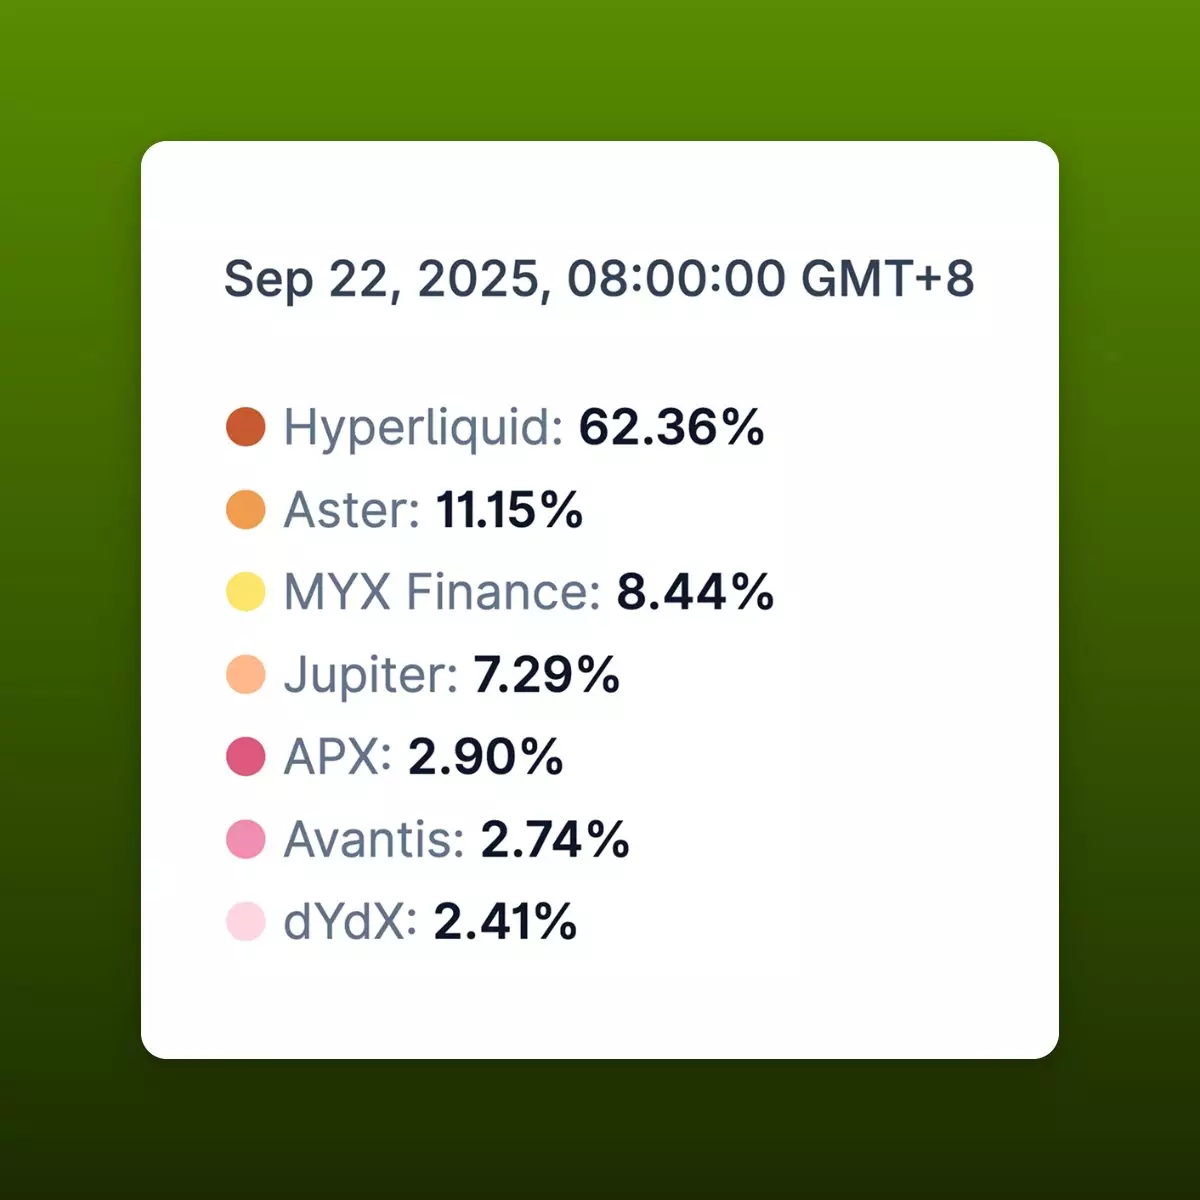1200x1200 pixels.
Task: Click the 11.15% value
Action: (510, 510)
